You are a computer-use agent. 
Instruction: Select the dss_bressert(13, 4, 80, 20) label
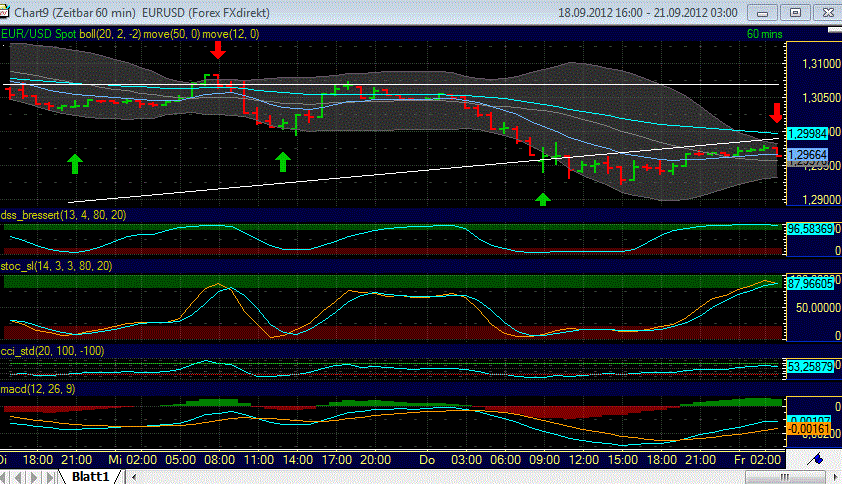point(63,215)
